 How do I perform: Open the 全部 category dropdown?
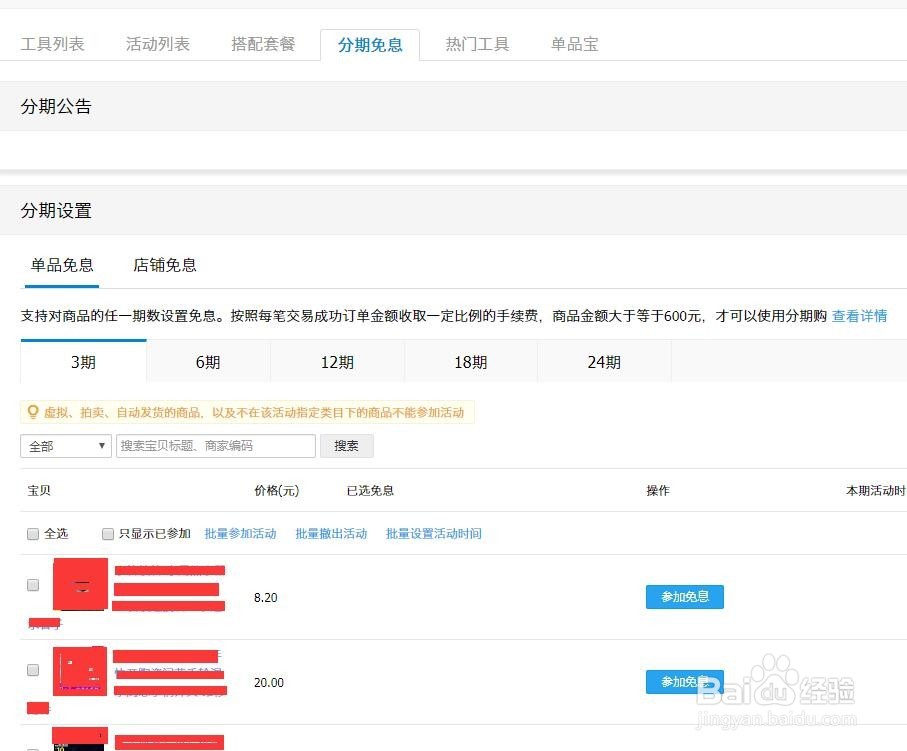click(65, 446)
